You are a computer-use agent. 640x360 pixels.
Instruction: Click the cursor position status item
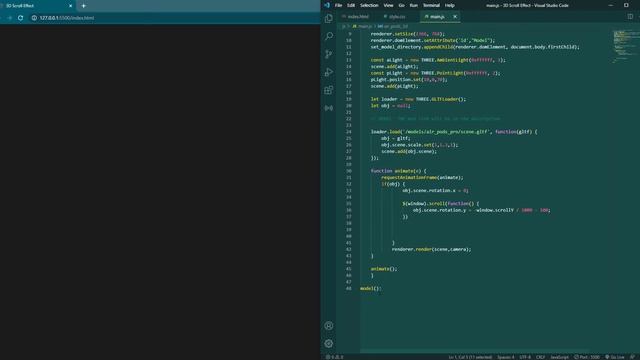coord(470,357)
